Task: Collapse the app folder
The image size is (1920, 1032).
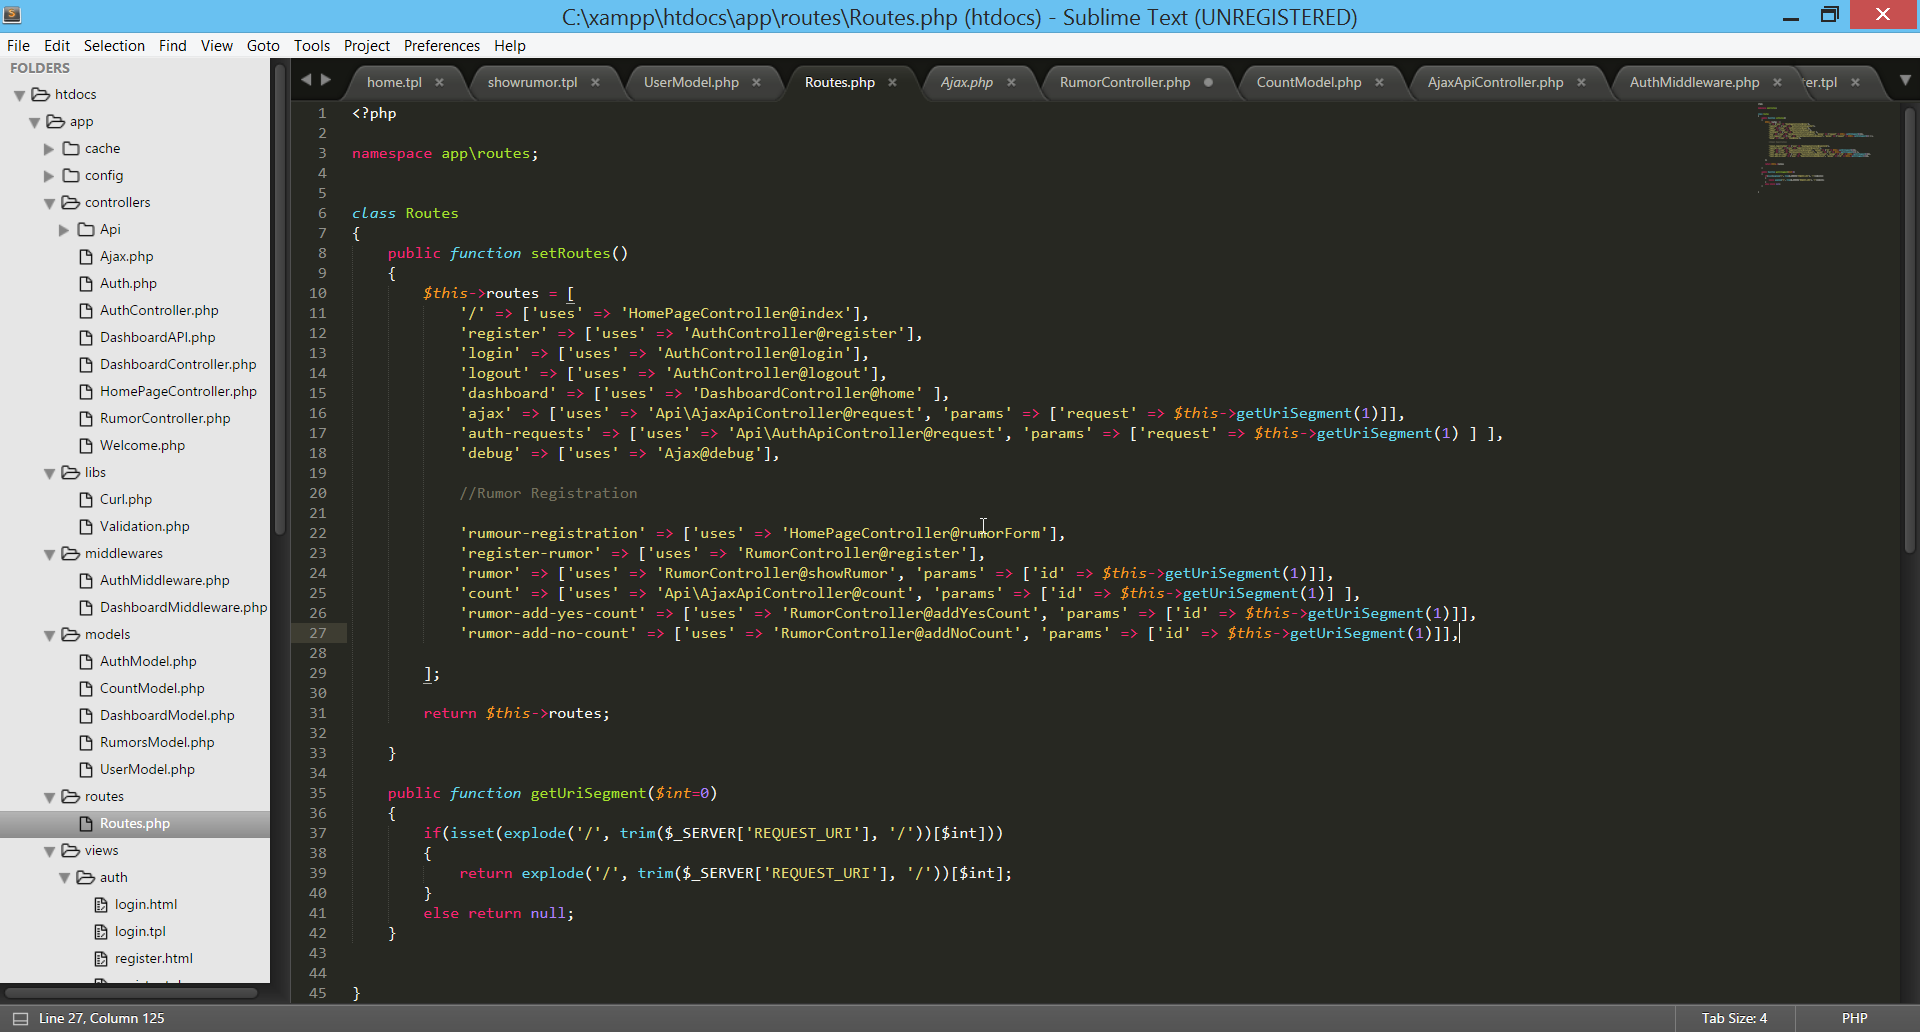Action: click(35, 122)
